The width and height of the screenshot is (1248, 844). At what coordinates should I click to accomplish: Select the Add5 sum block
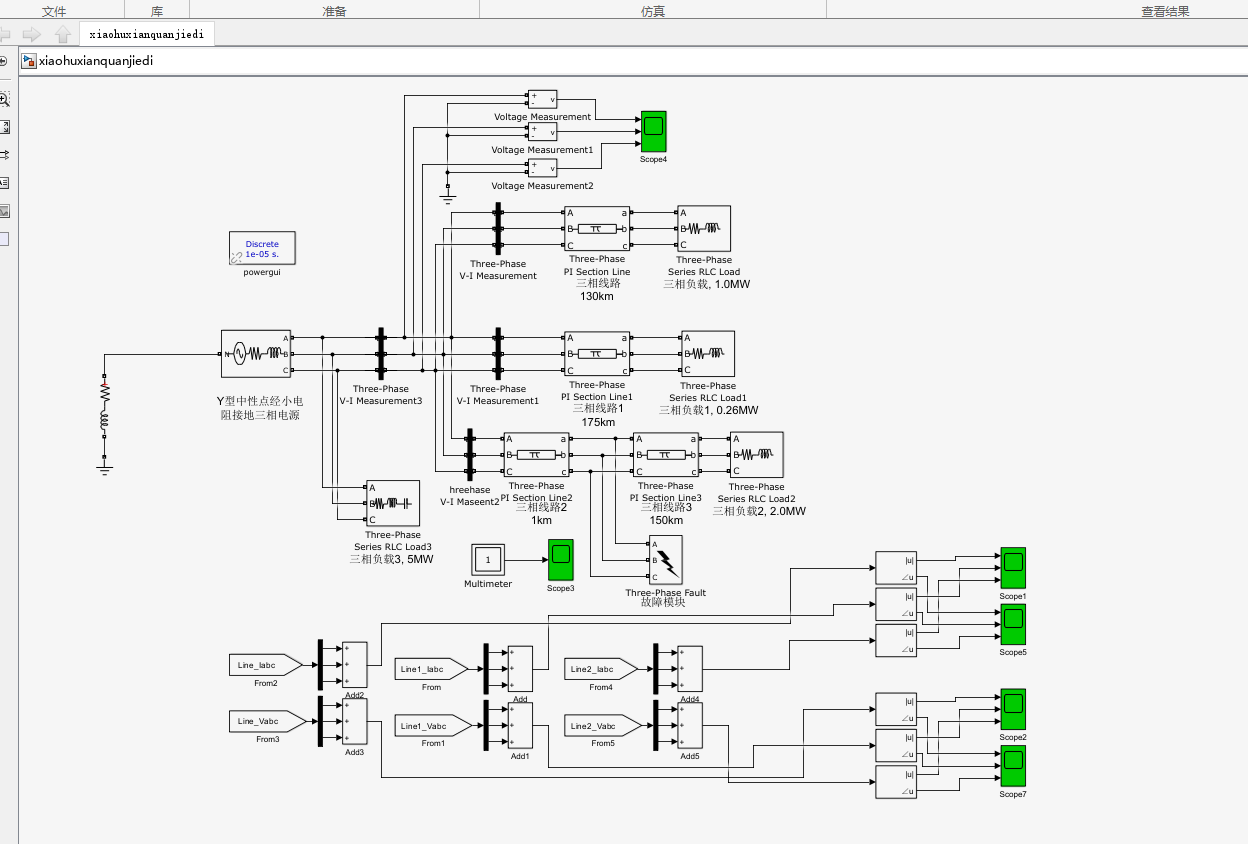click(x=690, y=726)
